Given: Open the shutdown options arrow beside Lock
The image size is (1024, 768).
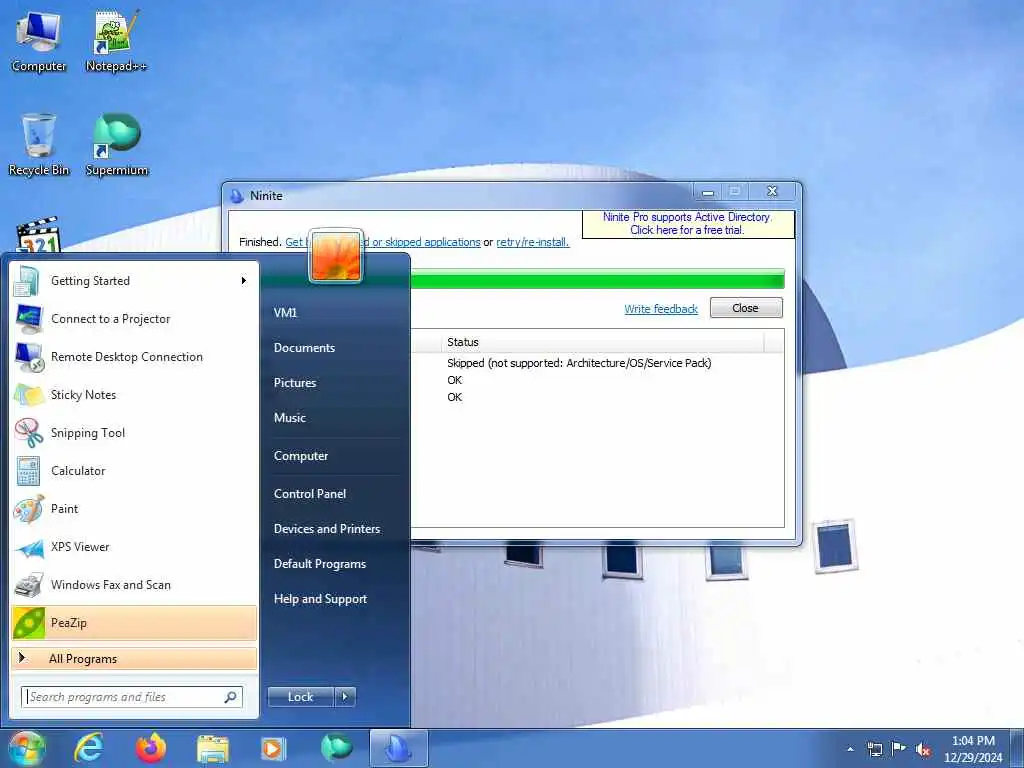Looking at the screenshot, I should [x=345, y=697].
